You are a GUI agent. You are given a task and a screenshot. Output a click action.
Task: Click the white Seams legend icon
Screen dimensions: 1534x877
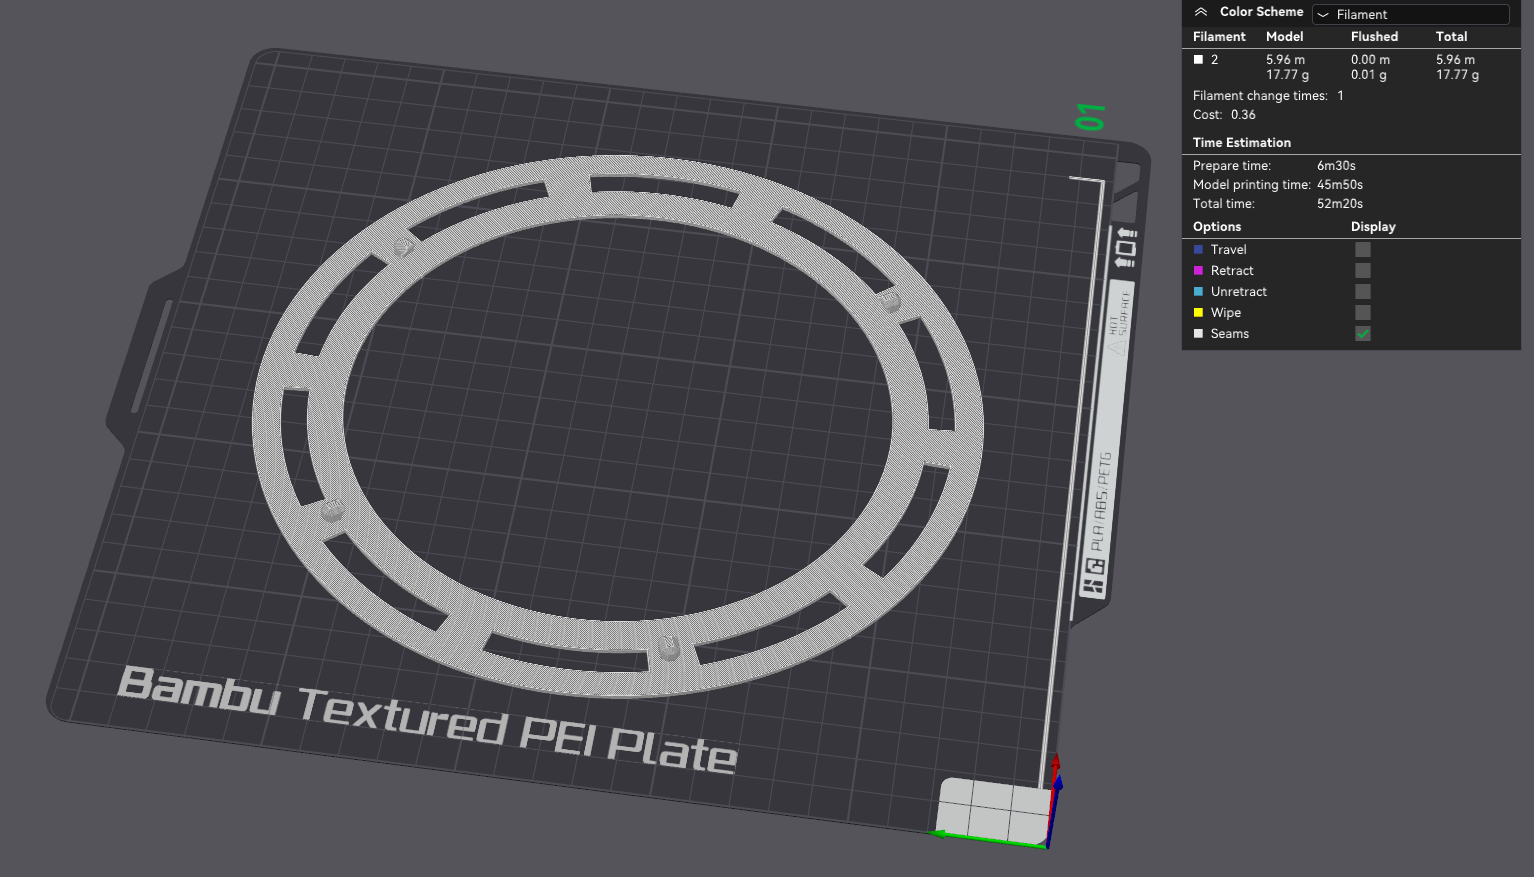(x=1198, y=334)
